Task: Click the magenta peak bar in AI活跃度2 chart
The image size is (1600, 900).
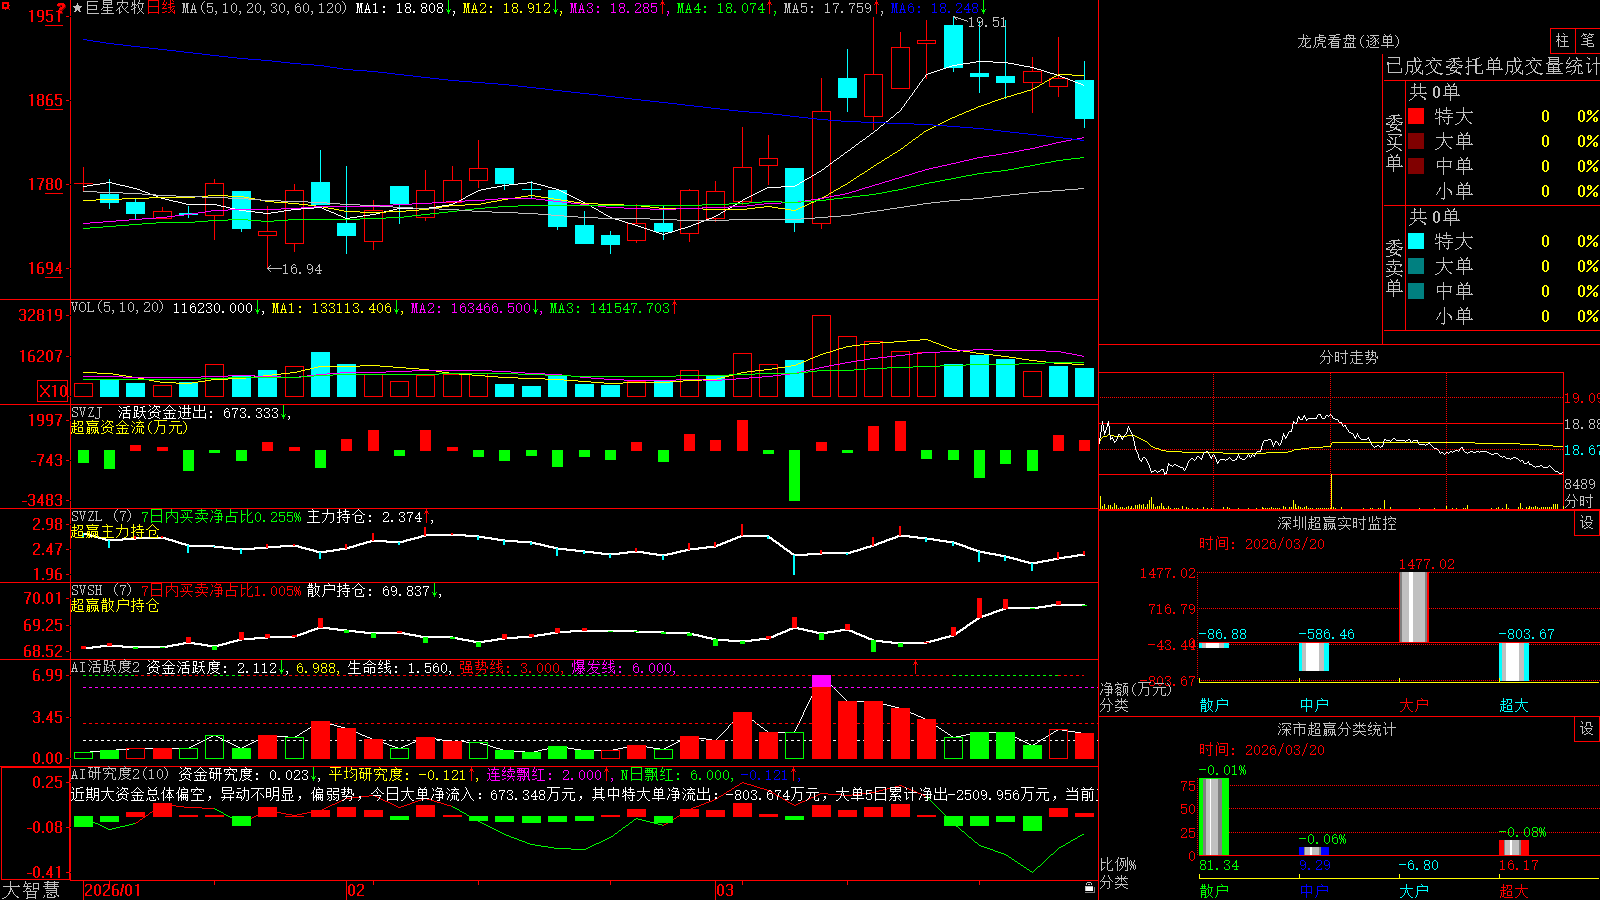Action: click(821, 681)
